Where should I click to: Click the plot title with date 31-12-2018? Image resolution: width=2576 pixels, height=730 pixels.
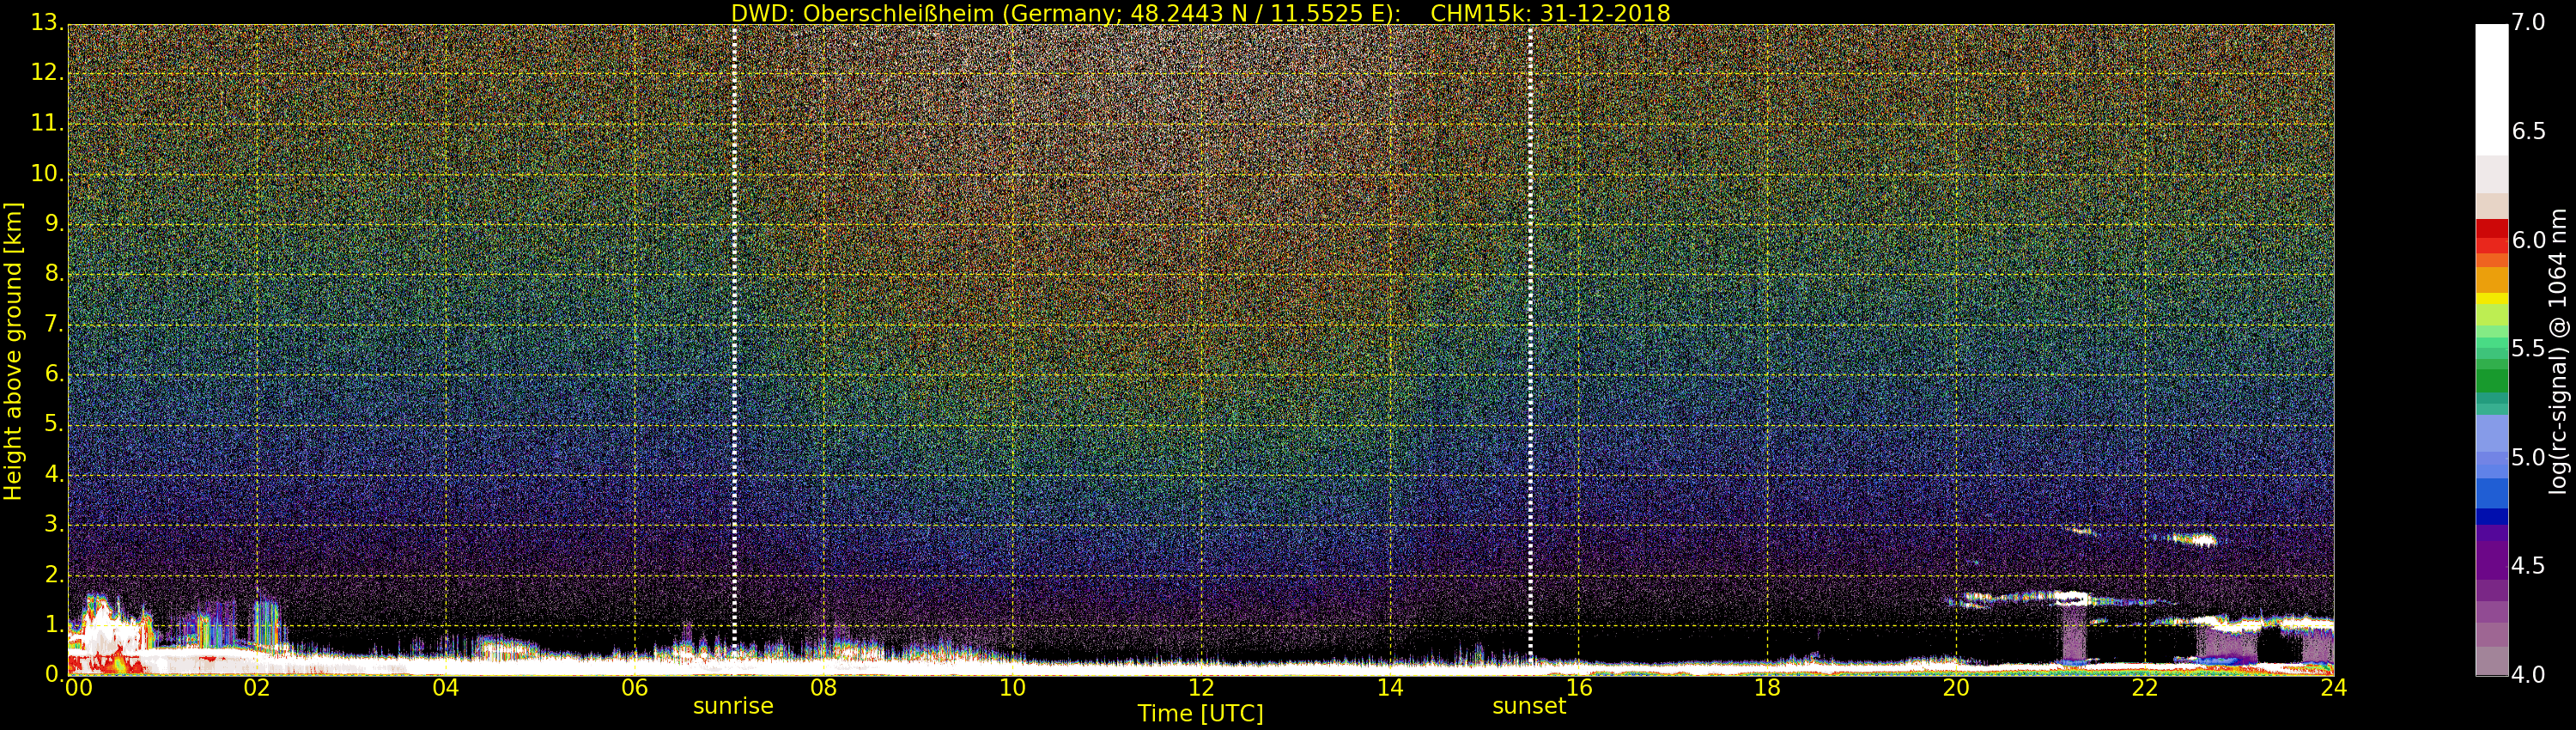click(1200, 13)
